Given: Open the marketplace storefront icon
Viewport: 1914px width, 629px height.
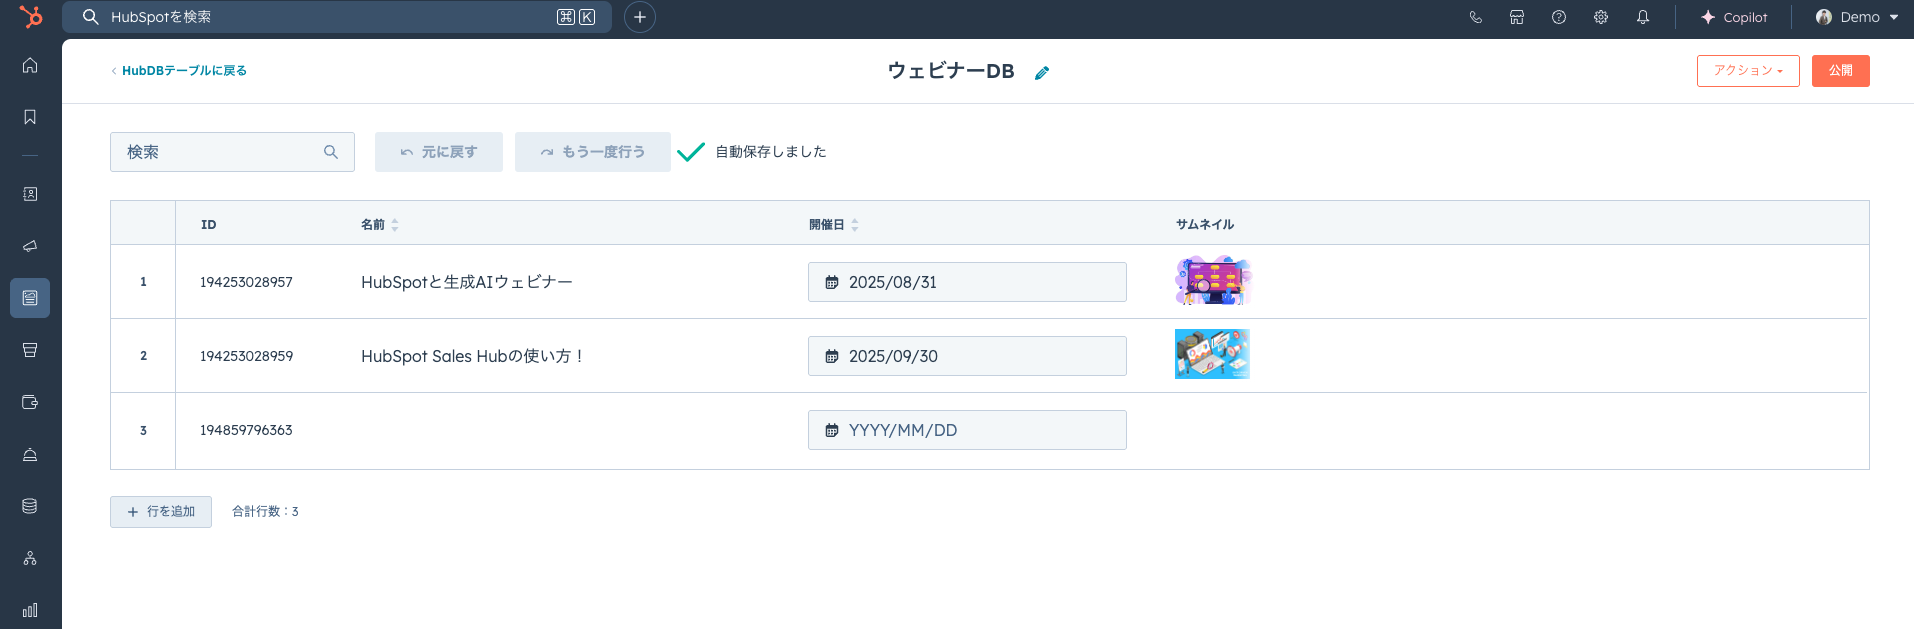Looking at the screenshot, I should point(1517,17).
